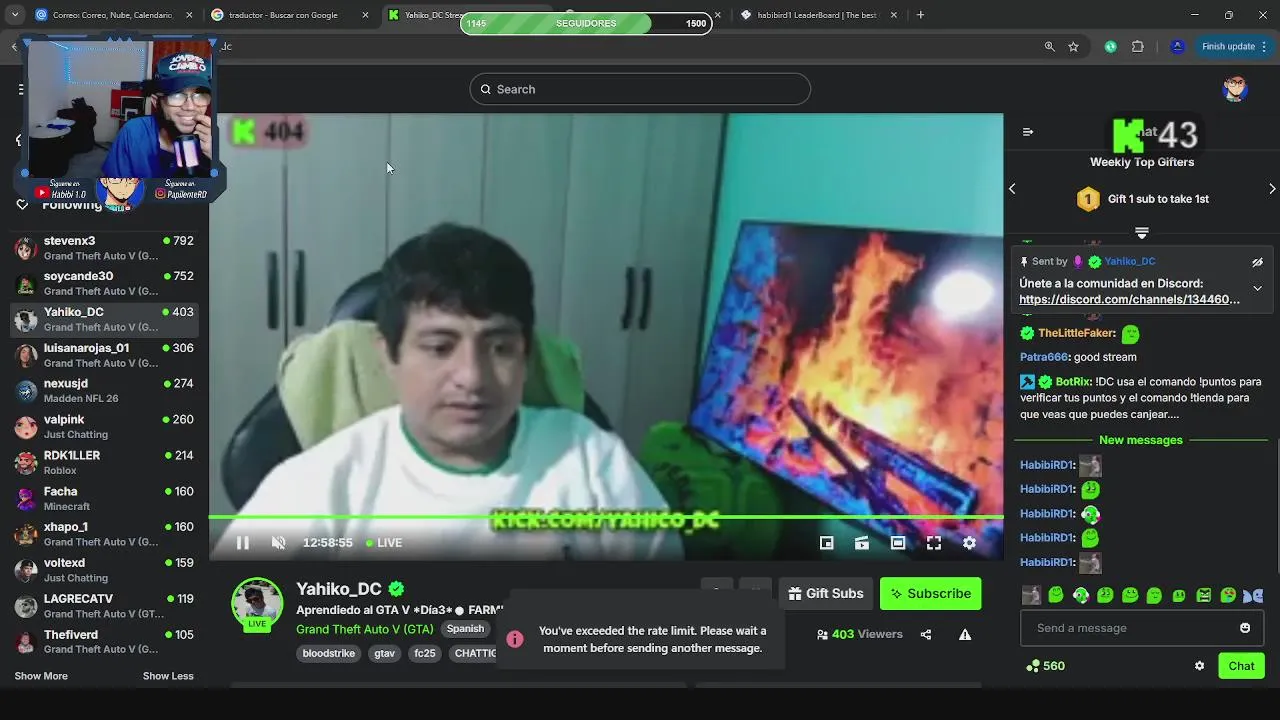The width and height of the screenshot is (1280, 720).
Task: Collapse the chat panel icon
Action: pos(1028,132)
